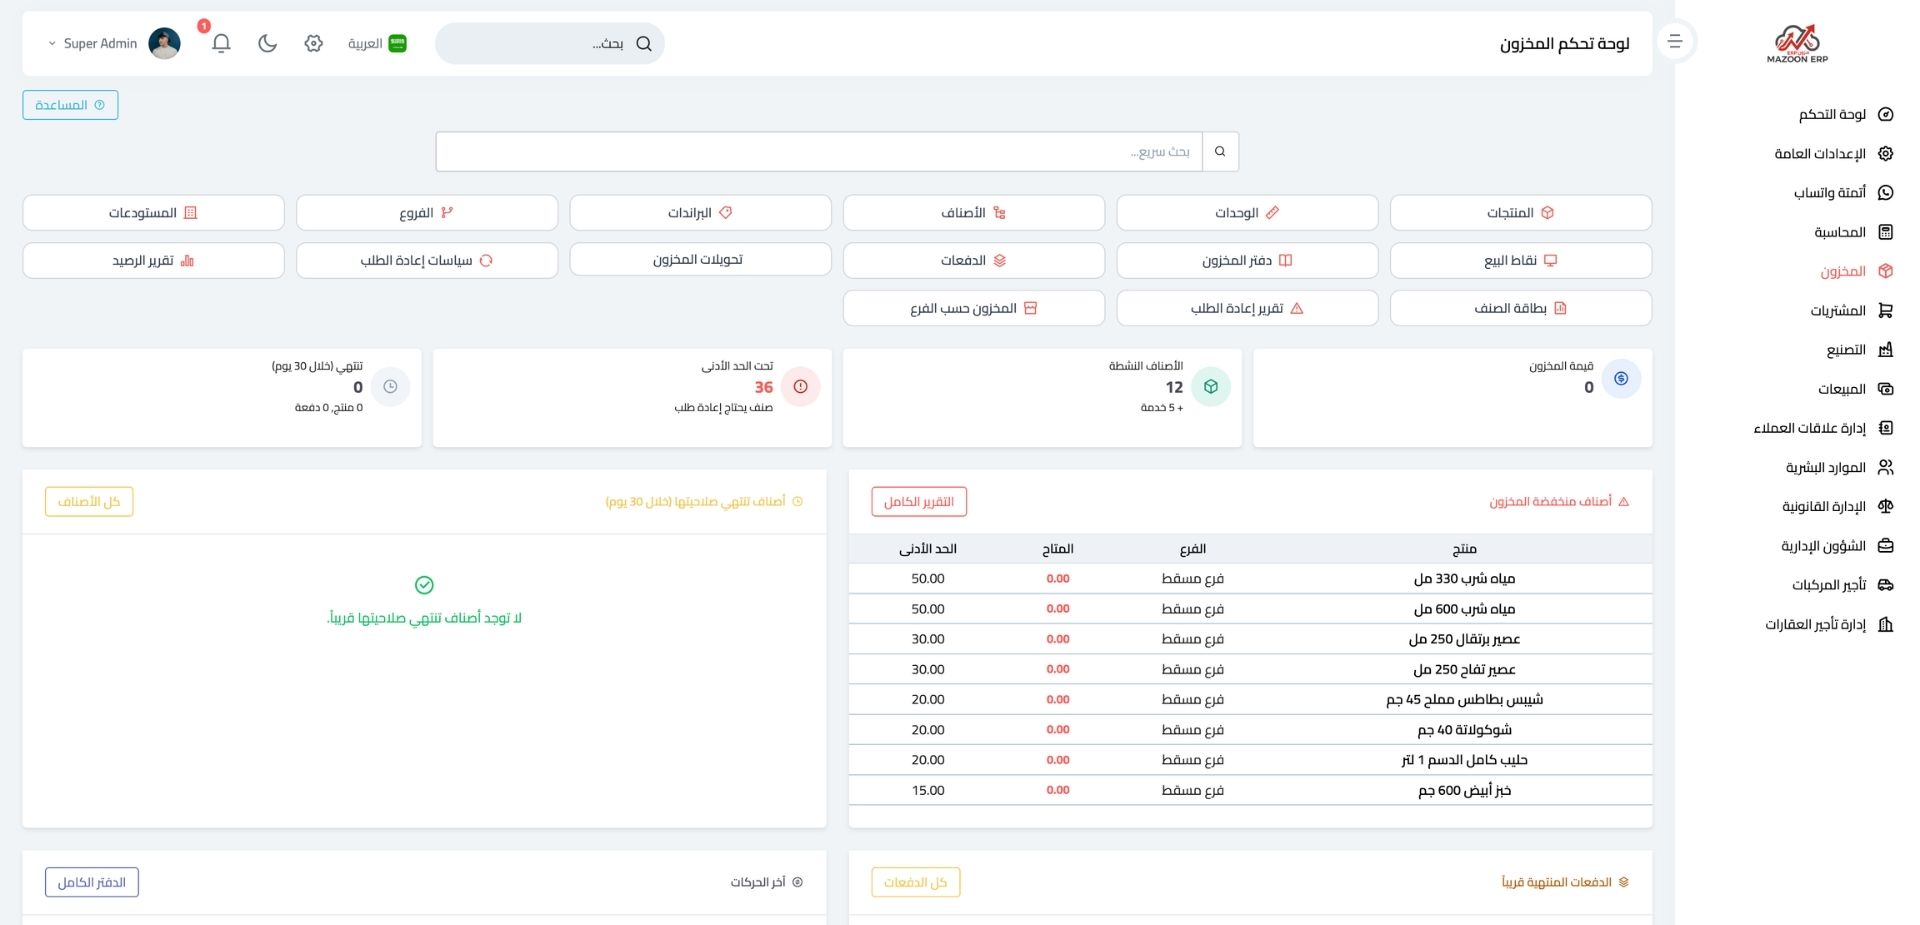Select المشتريات from the sidebar menu
Viewport: 1920px width, 925px height.
click(x=1838, y=311)
